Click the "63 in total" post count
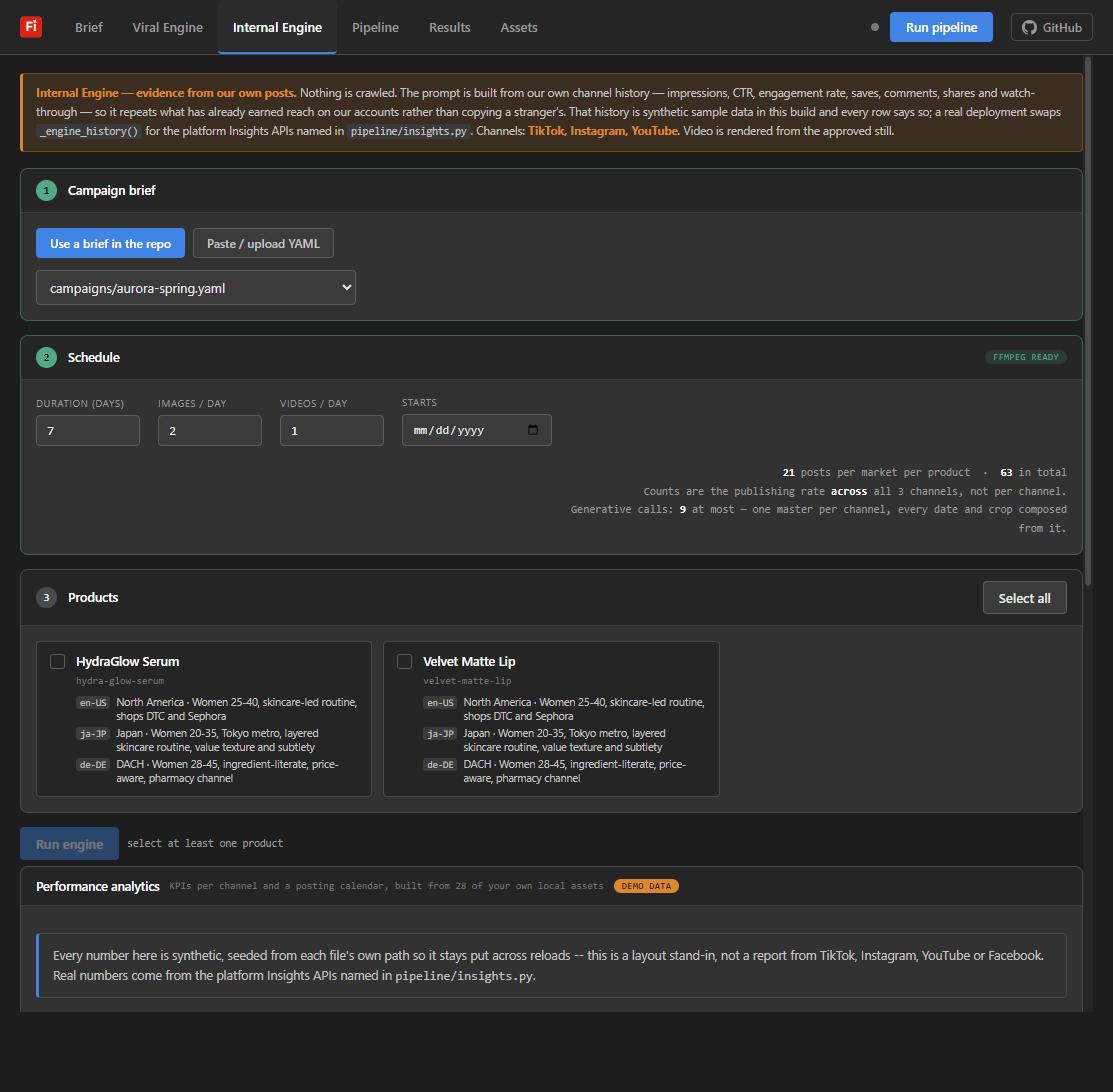 tap(1034, 472)
